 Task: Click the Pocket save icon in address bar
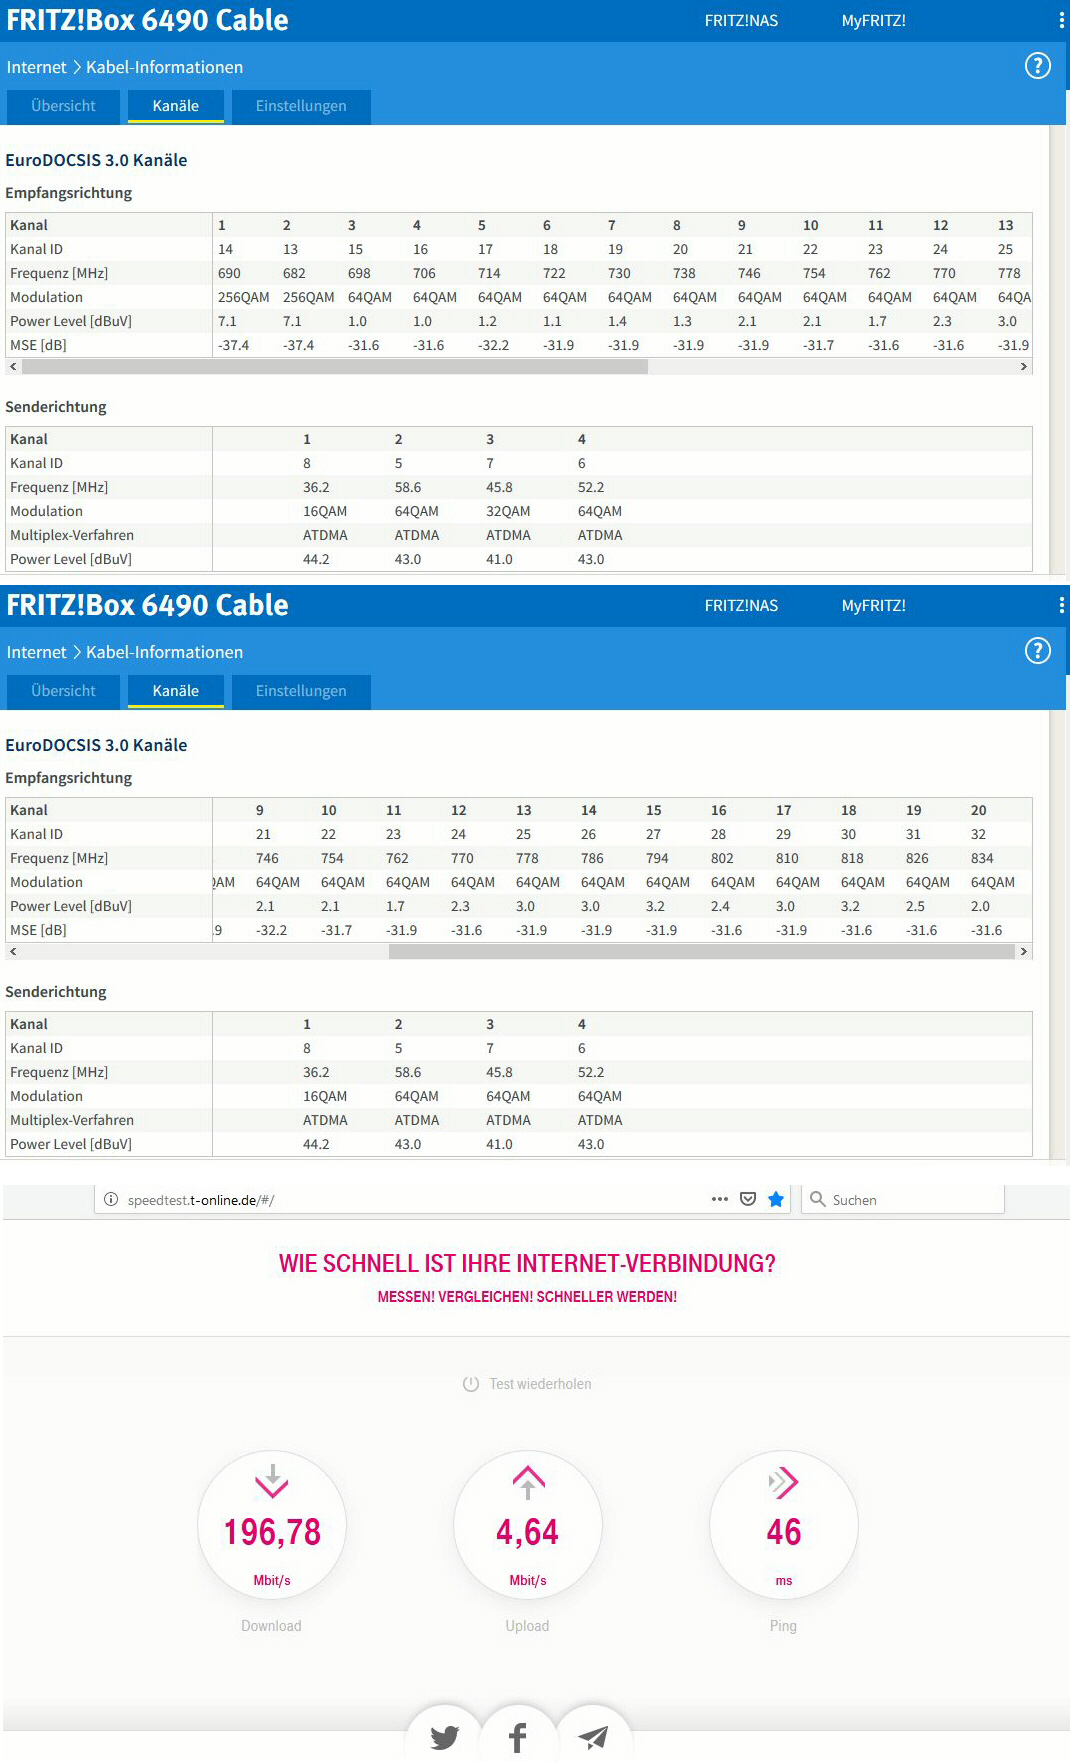[748, 1199]
